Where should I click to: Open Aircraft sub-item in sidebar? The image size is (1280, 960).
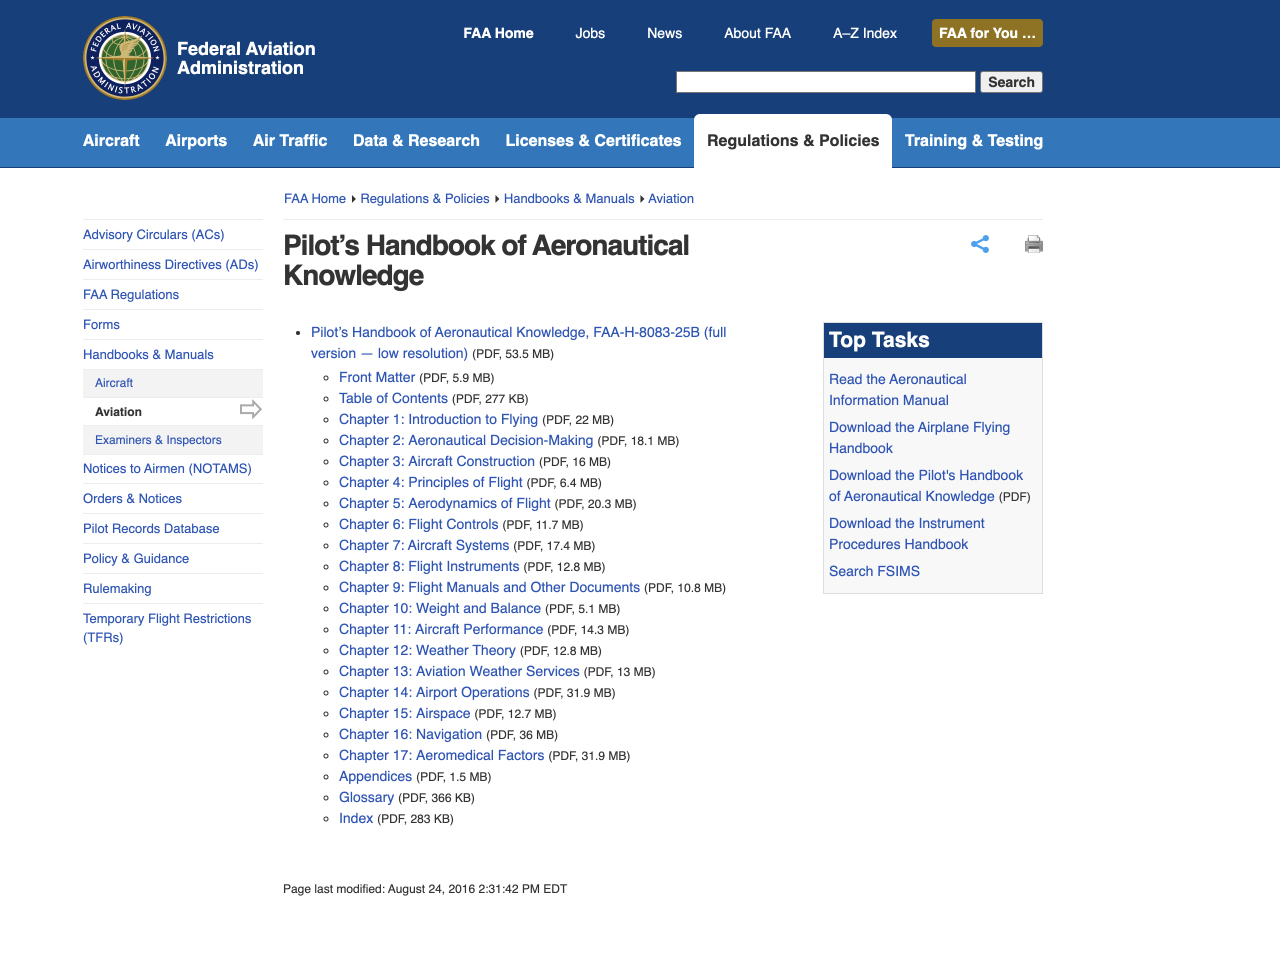[x=114, y=383]
